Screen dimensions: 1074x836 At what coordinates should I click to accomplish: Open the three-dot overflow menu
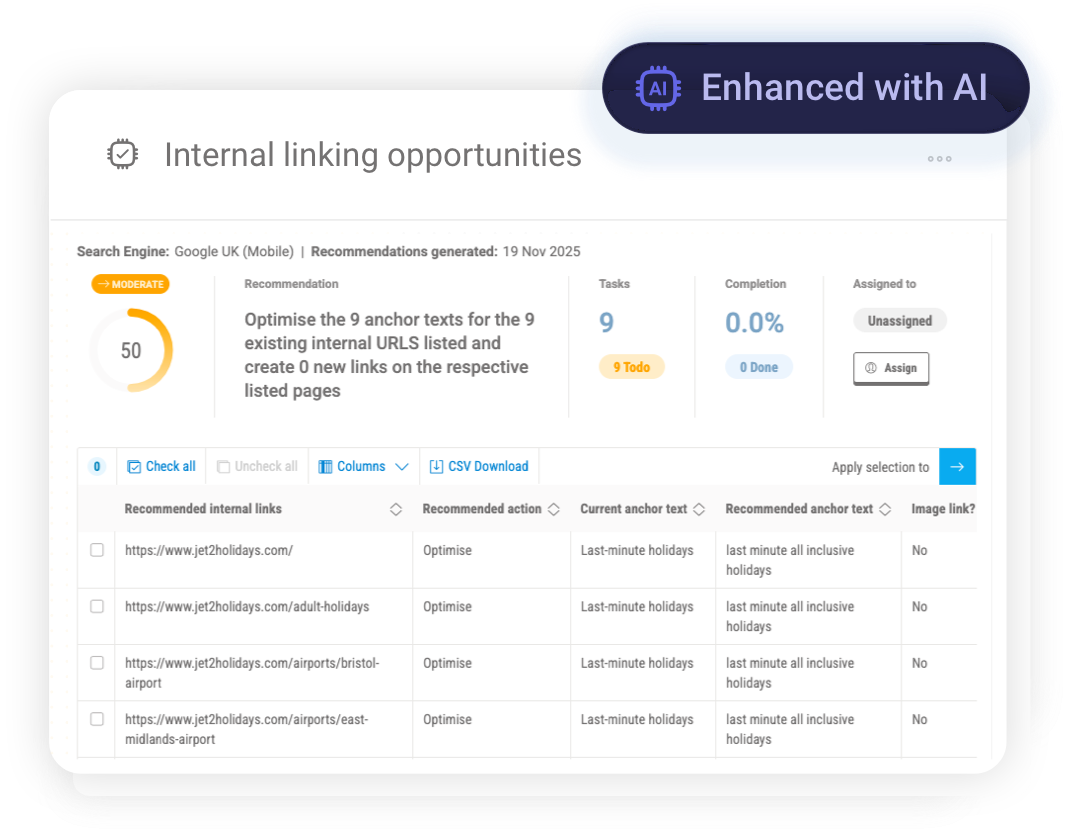tap(939, 158)
